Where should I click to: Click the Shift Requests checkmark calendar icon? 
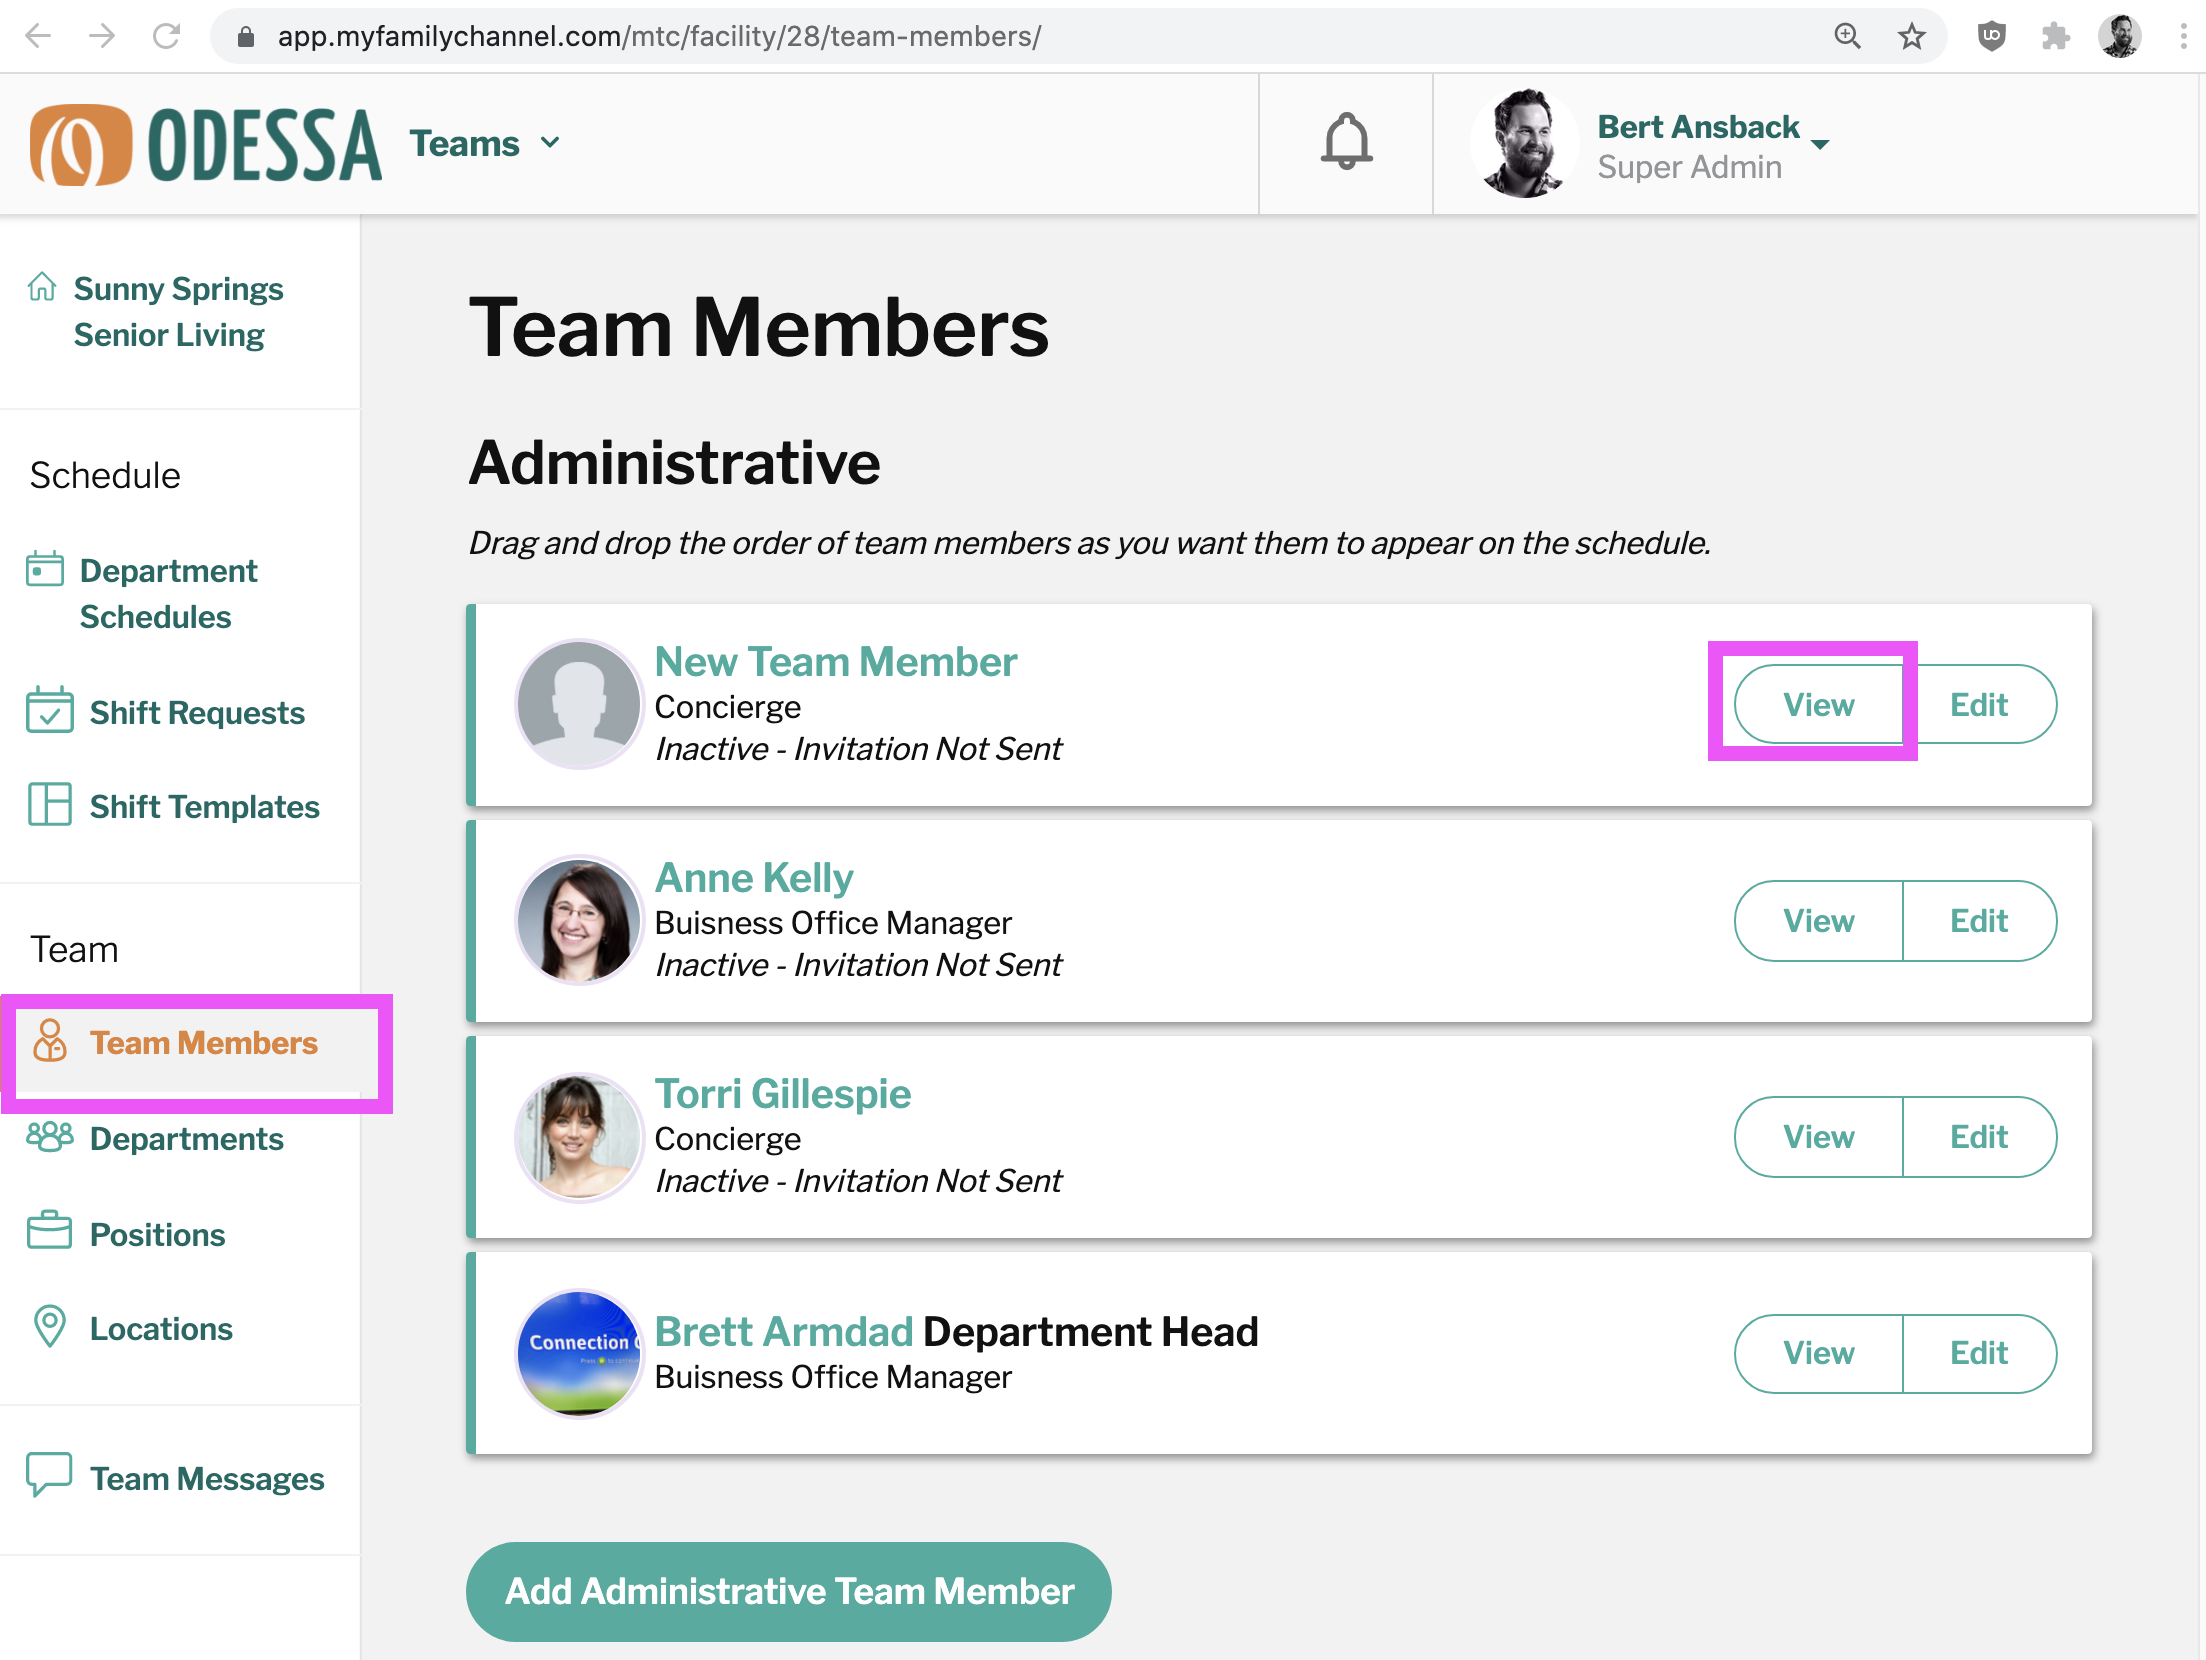tap(49, 710)
